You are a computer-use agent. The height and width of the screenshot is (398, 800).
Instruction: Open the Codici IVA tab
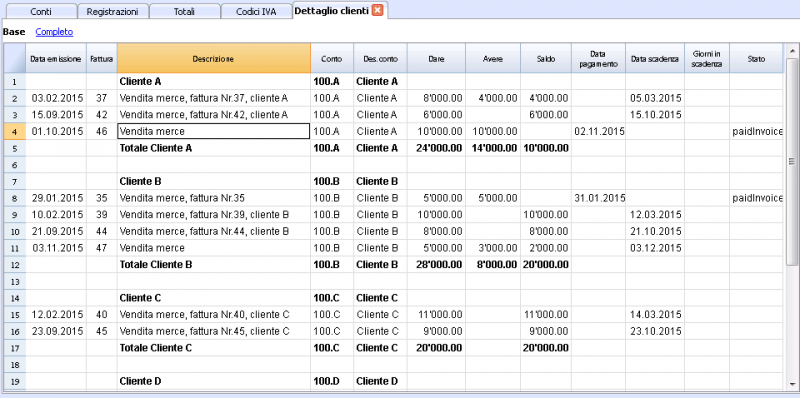coord(256,11)
